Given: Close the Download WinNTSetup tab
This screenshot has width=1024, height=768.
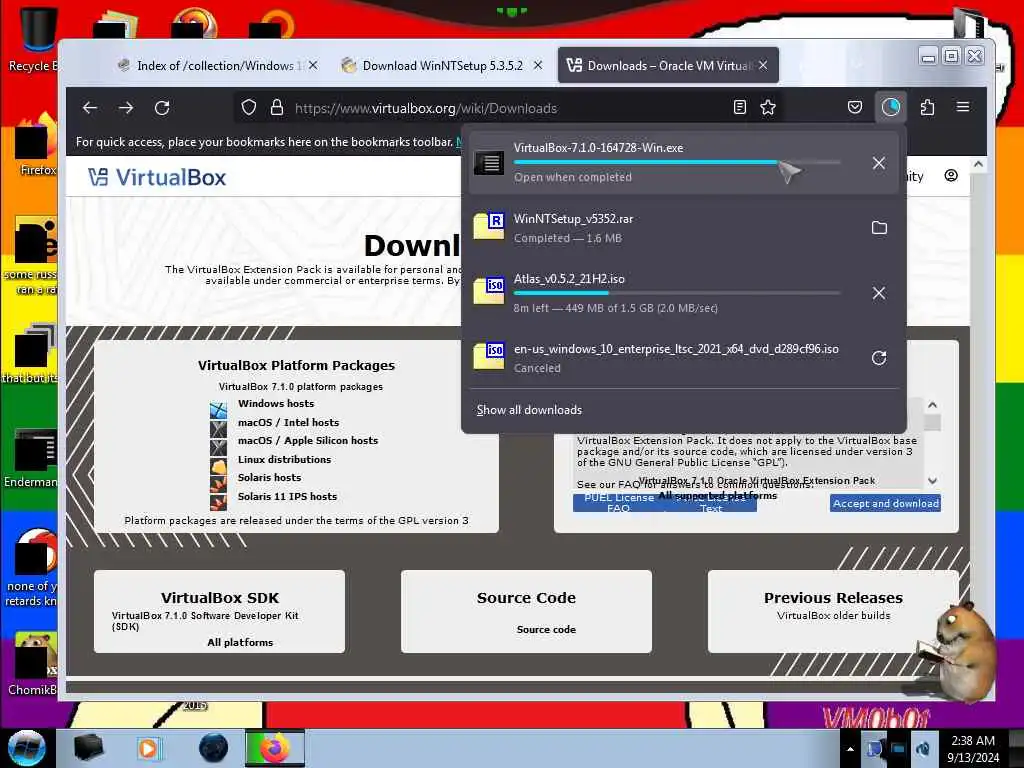Looking at the screenshot, I should click(537, 65).
